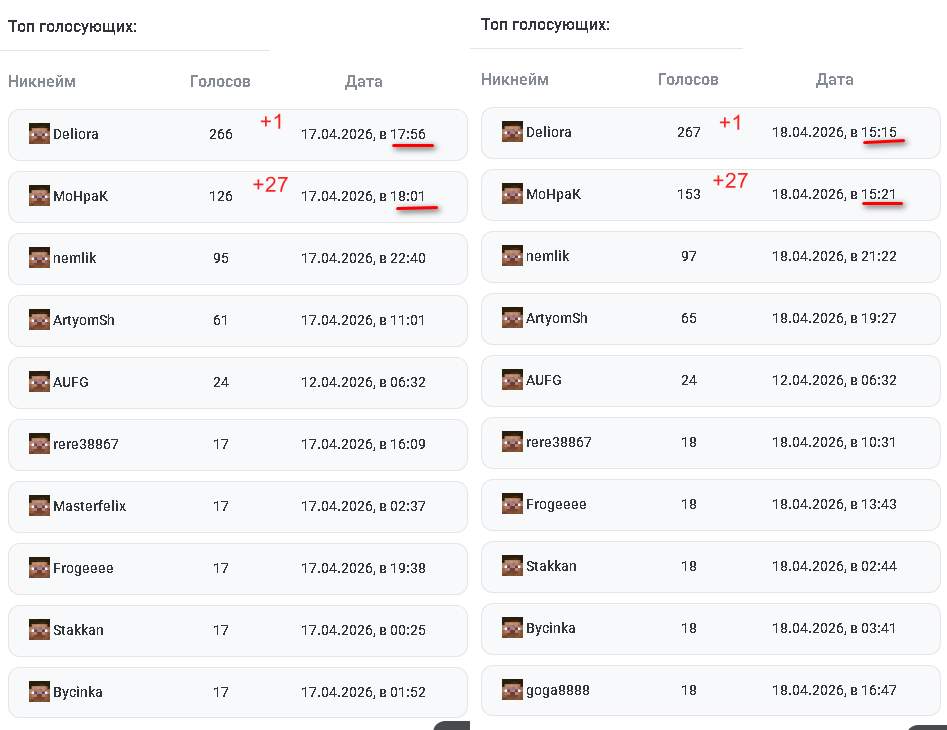Click nickname MoHpaK in the 126-vote row

tap(80, 196)
